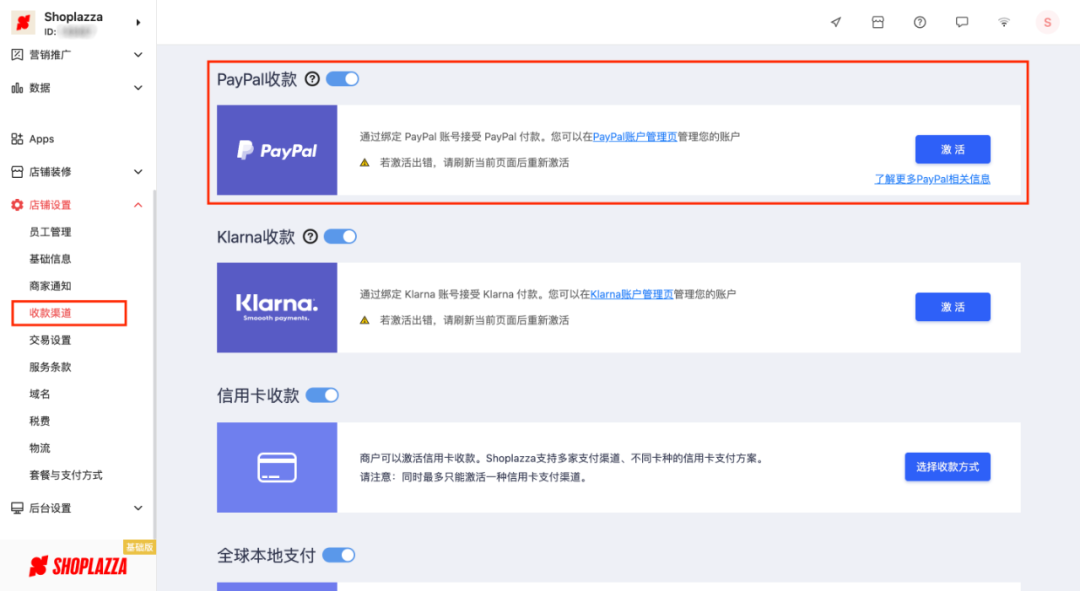Click the online store icon in header

pyautogui.click(x=878, y=21)
